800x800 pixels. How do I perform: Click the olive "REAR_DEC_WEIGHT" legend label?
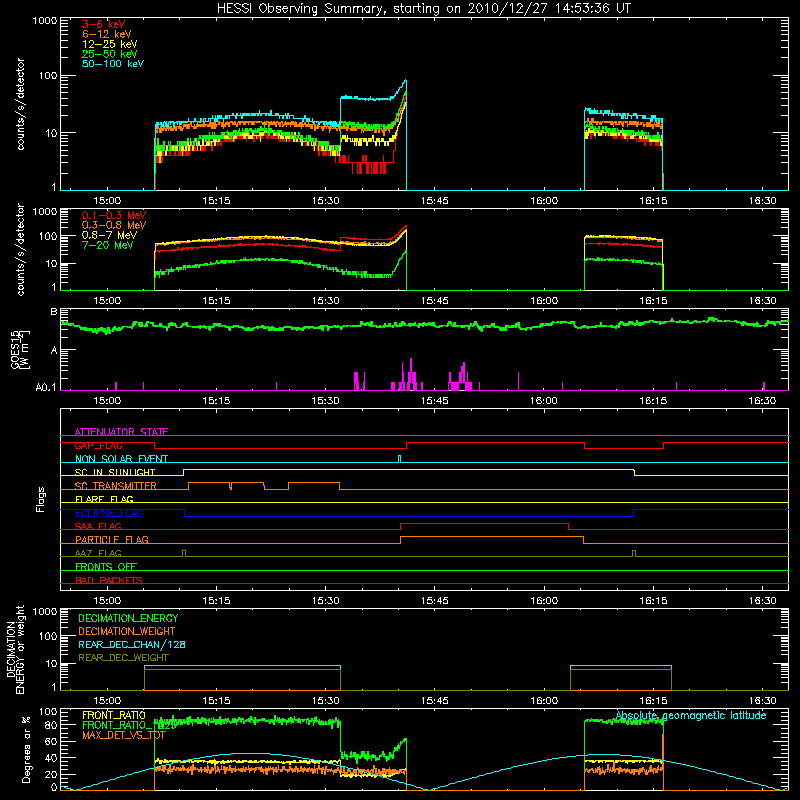click(123, 658)
